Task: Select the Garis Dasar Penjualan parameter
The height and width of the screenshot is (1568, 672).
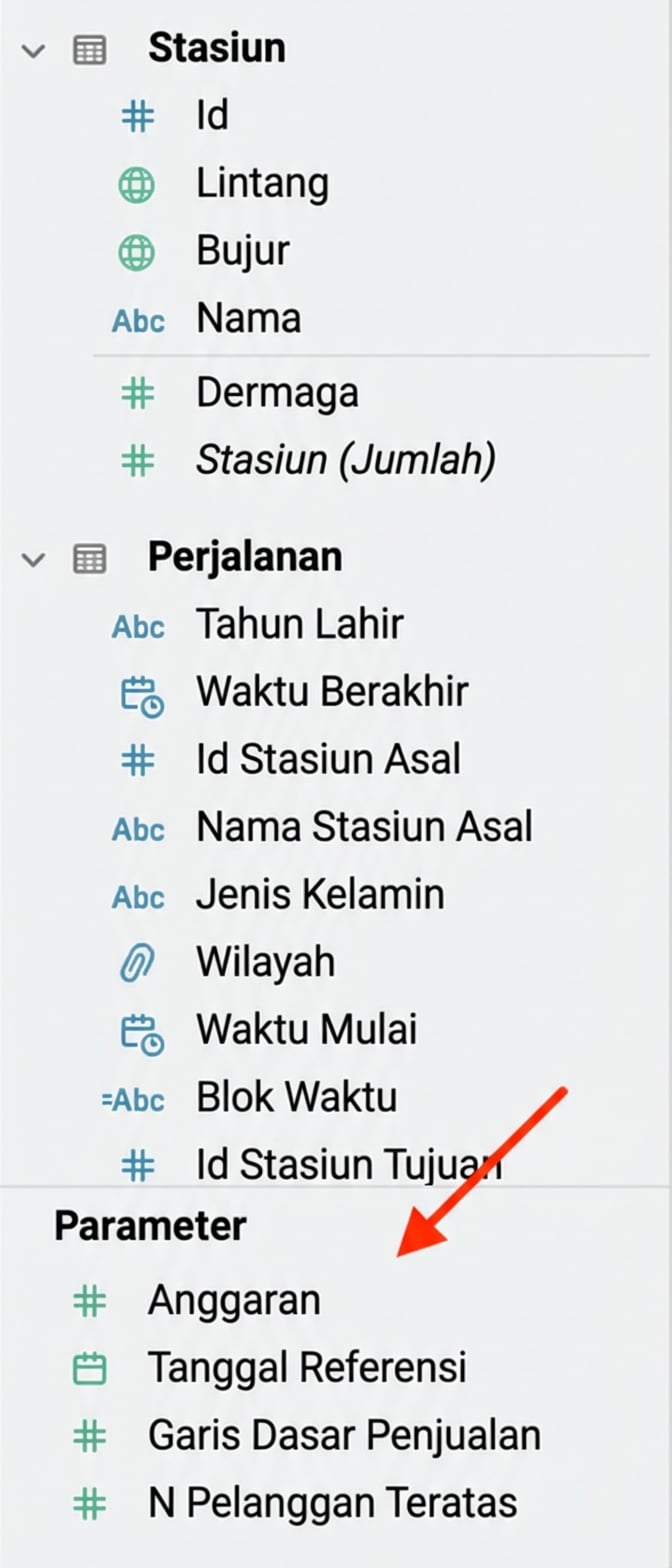Action: pos(344,1436)
